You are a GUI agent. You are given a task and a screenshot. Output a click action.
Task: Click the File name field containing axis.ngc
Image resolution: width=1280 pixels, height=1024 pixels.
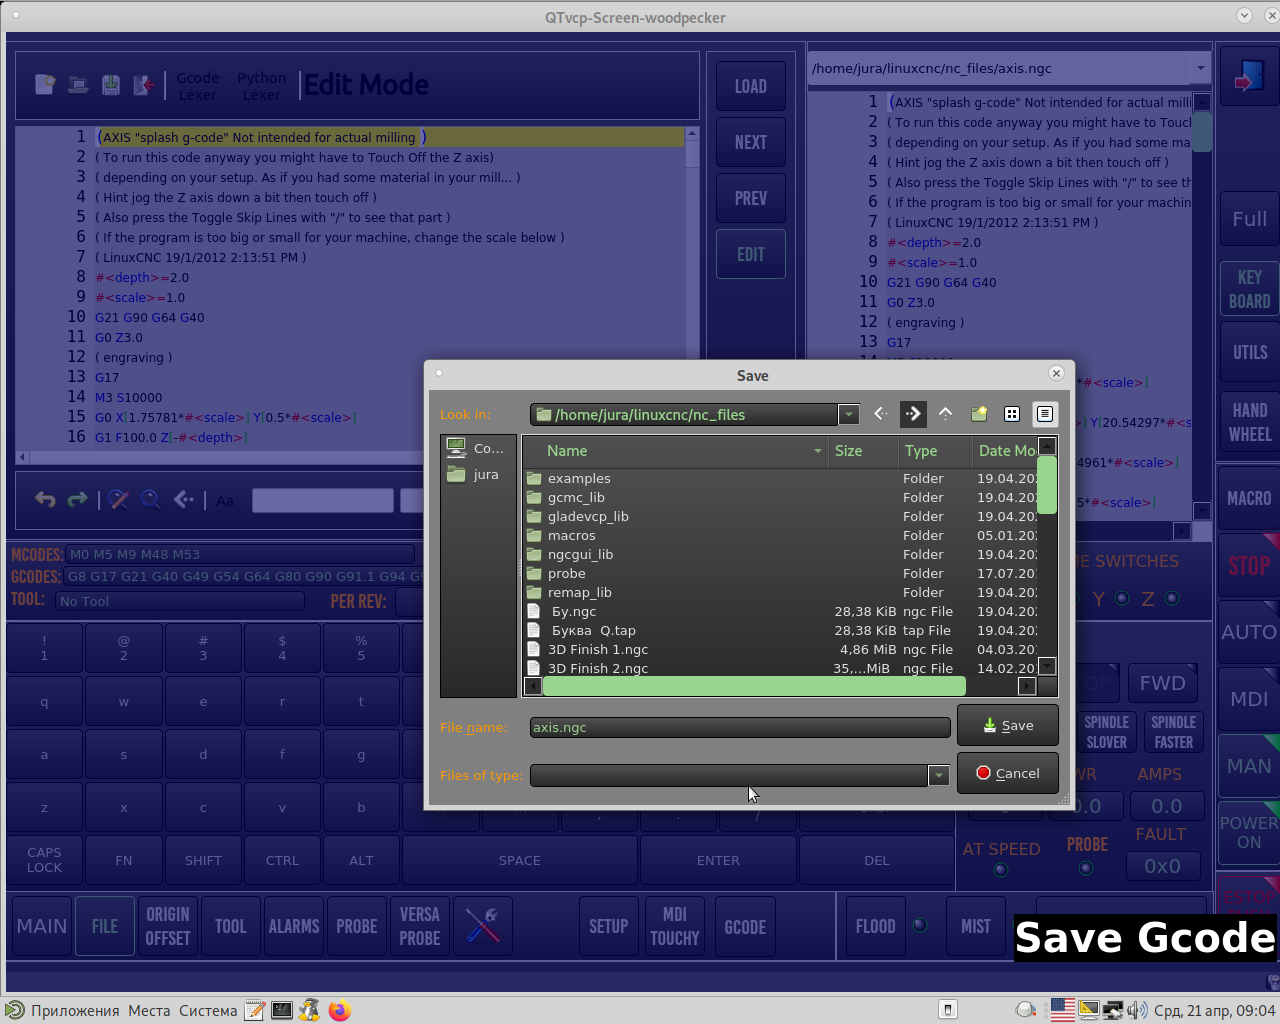740,727
